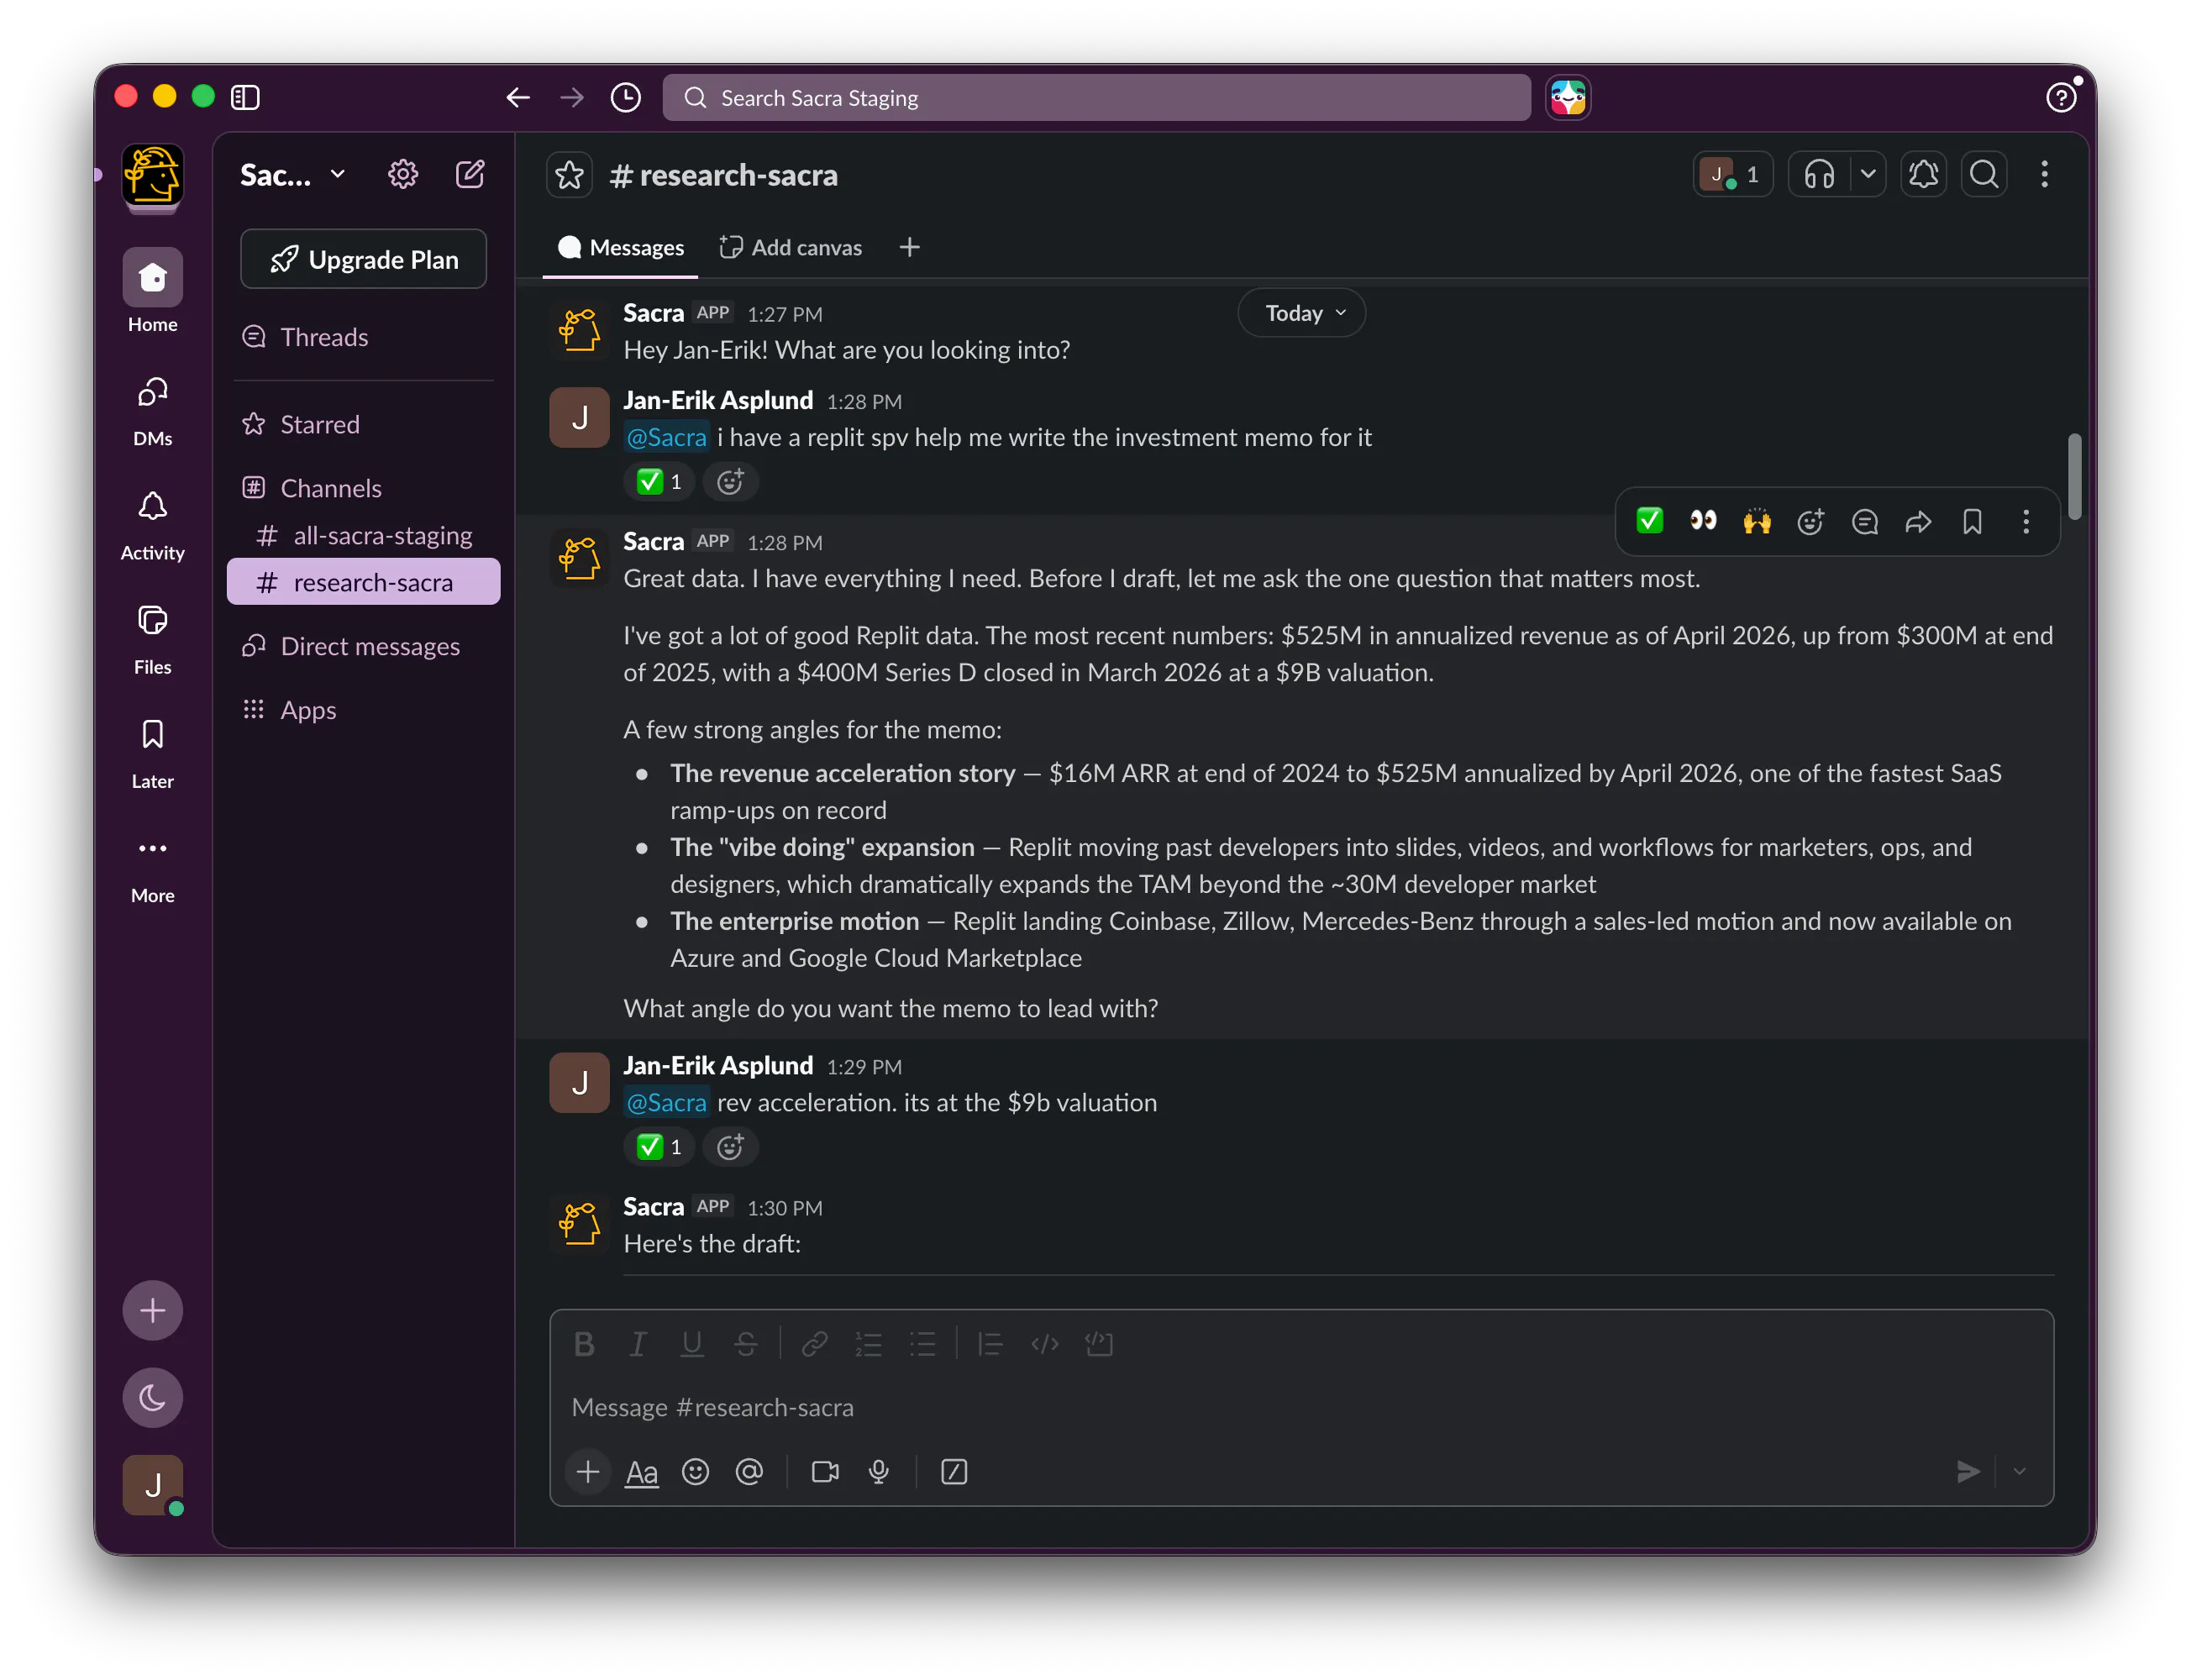
Task: Open Threads in the sidebar
Action: coord(364,337)
